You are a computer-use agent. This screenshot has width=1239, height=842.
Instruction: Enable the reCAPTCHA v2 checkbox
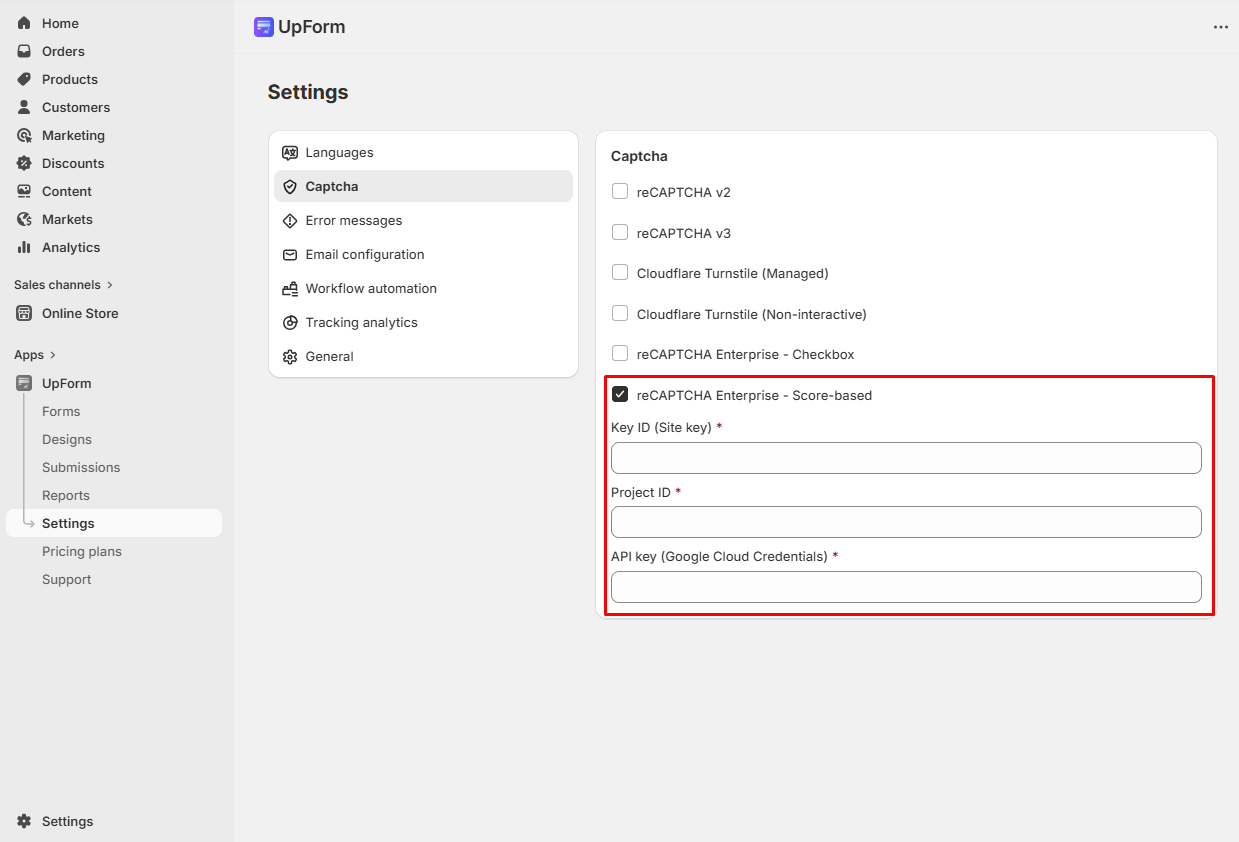coord(620,191)
